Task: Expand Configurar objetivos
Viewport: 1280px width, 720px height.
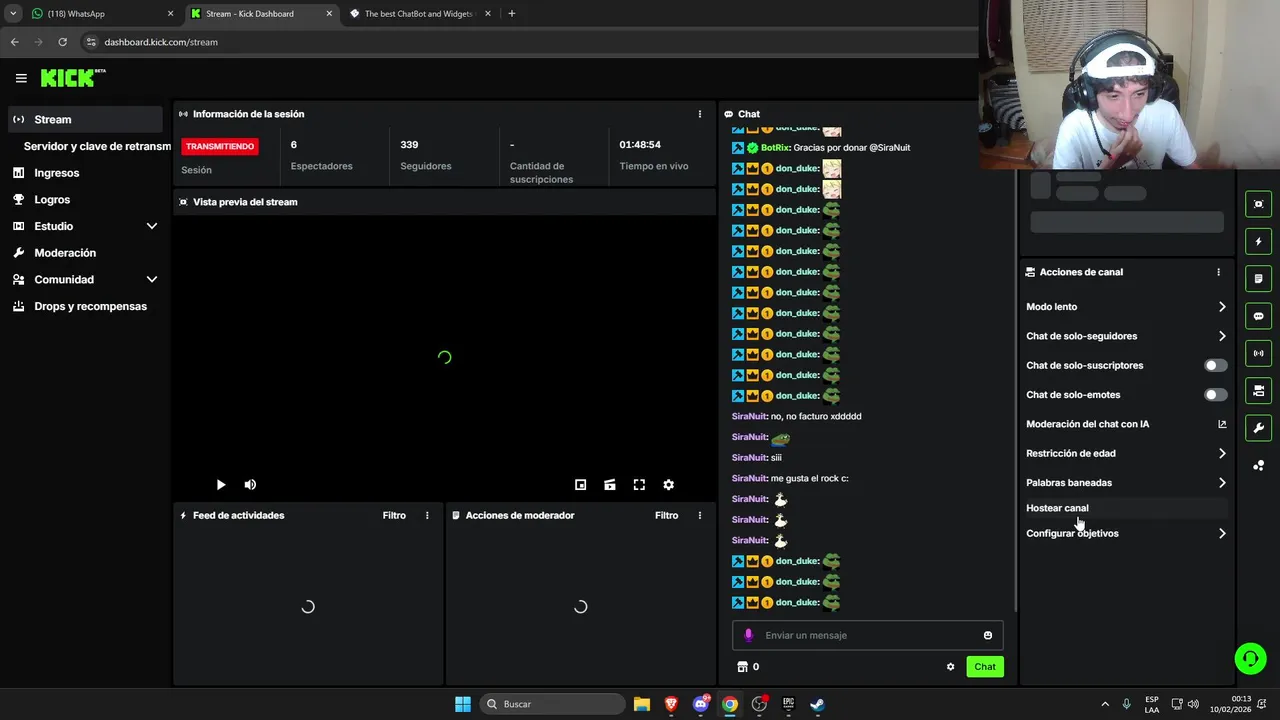Action: click(1126, 534)
